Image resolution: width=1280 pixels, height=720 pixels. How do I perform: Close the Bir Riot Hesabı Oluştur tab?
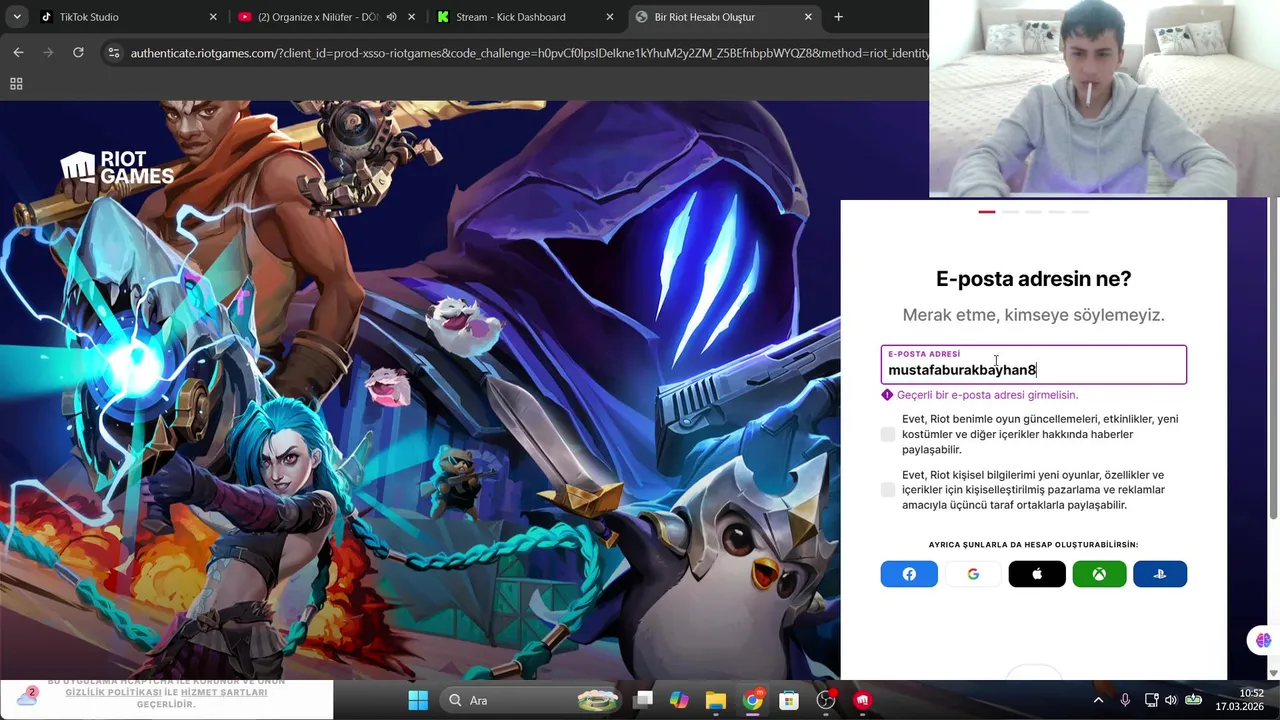(808, 17)
